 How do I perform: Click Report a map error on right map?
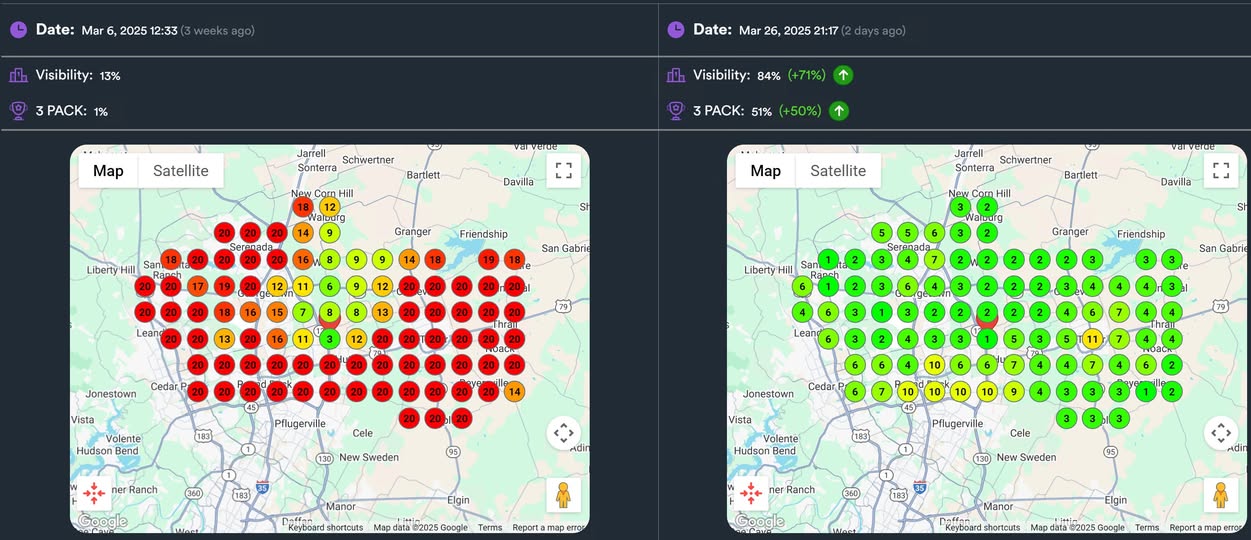(1206, 528)
